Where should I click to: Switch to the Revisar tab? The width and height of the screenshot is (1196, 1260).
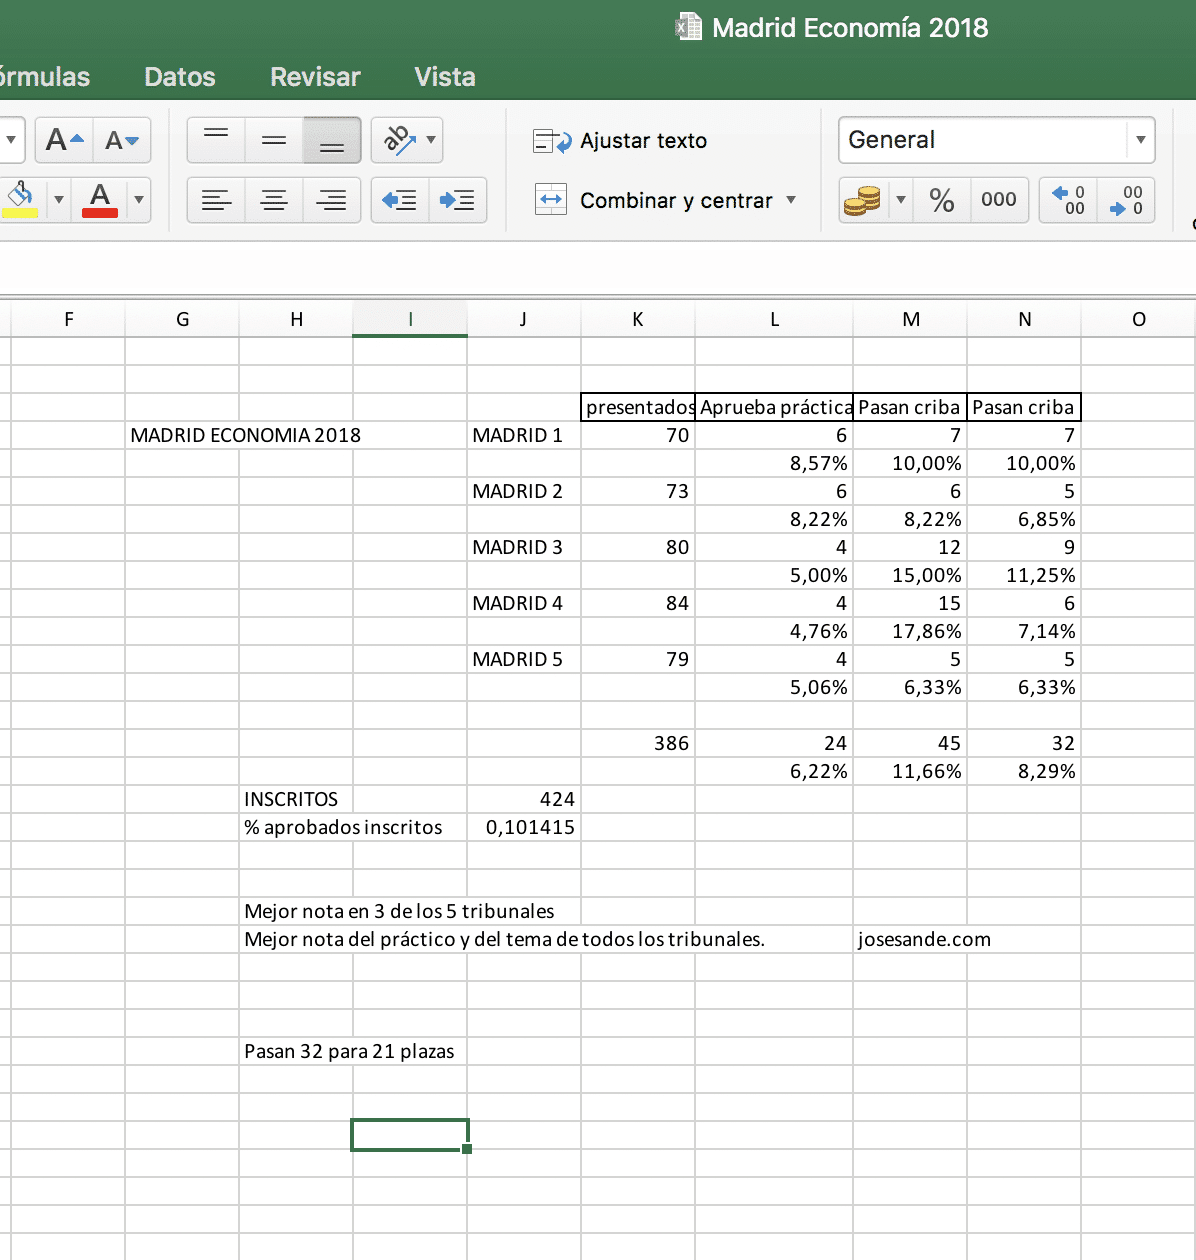[x=315, y=77]
